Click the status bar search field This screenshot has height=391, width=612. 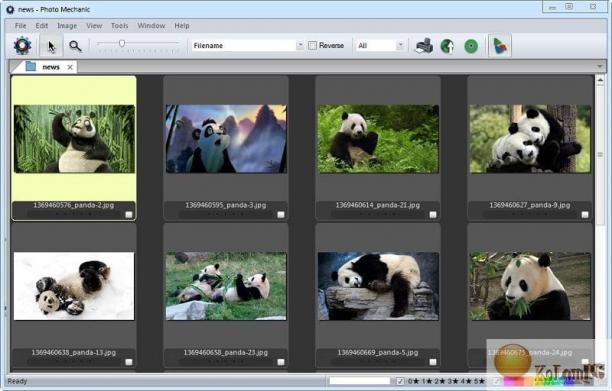(359, 381)
